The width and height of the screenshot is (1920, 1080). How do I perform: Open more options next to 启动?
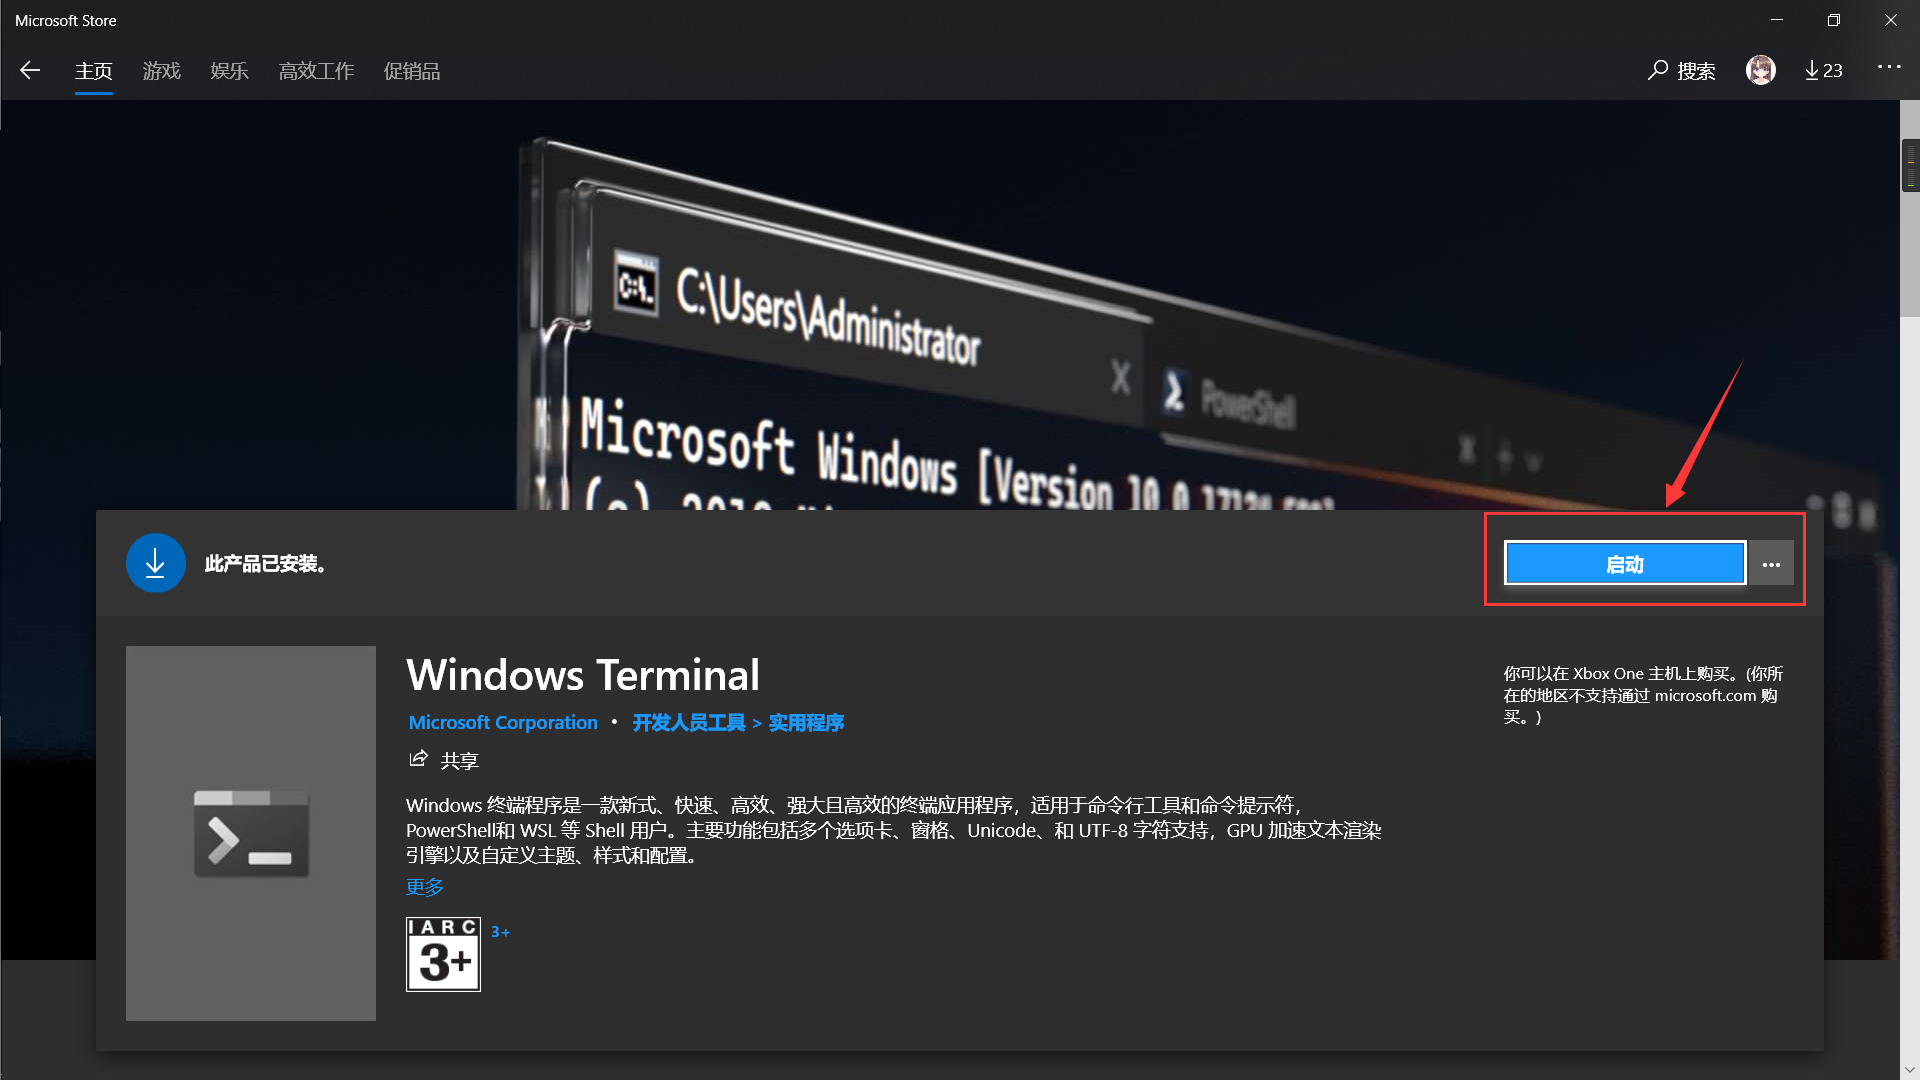(x=1771, y=564)
